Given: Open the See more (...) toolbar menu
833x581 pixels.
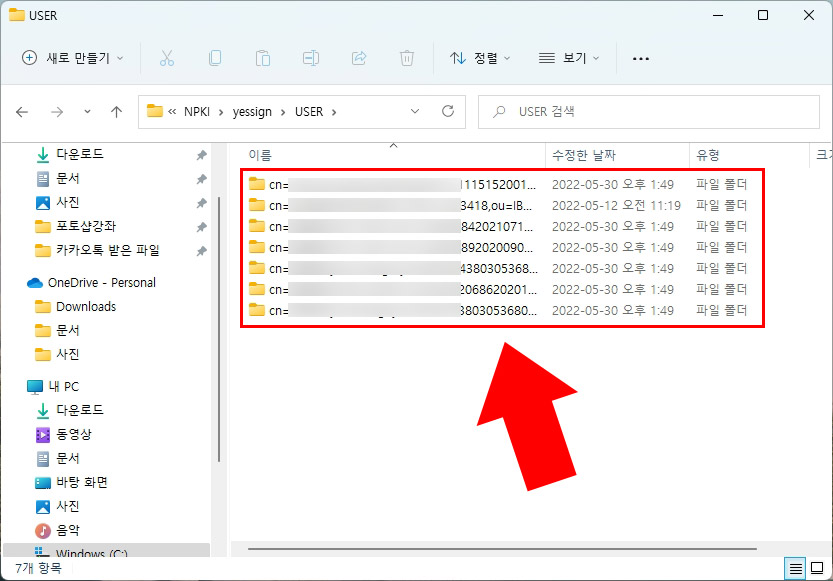Looking at the screenshot, I should point(640,58).
